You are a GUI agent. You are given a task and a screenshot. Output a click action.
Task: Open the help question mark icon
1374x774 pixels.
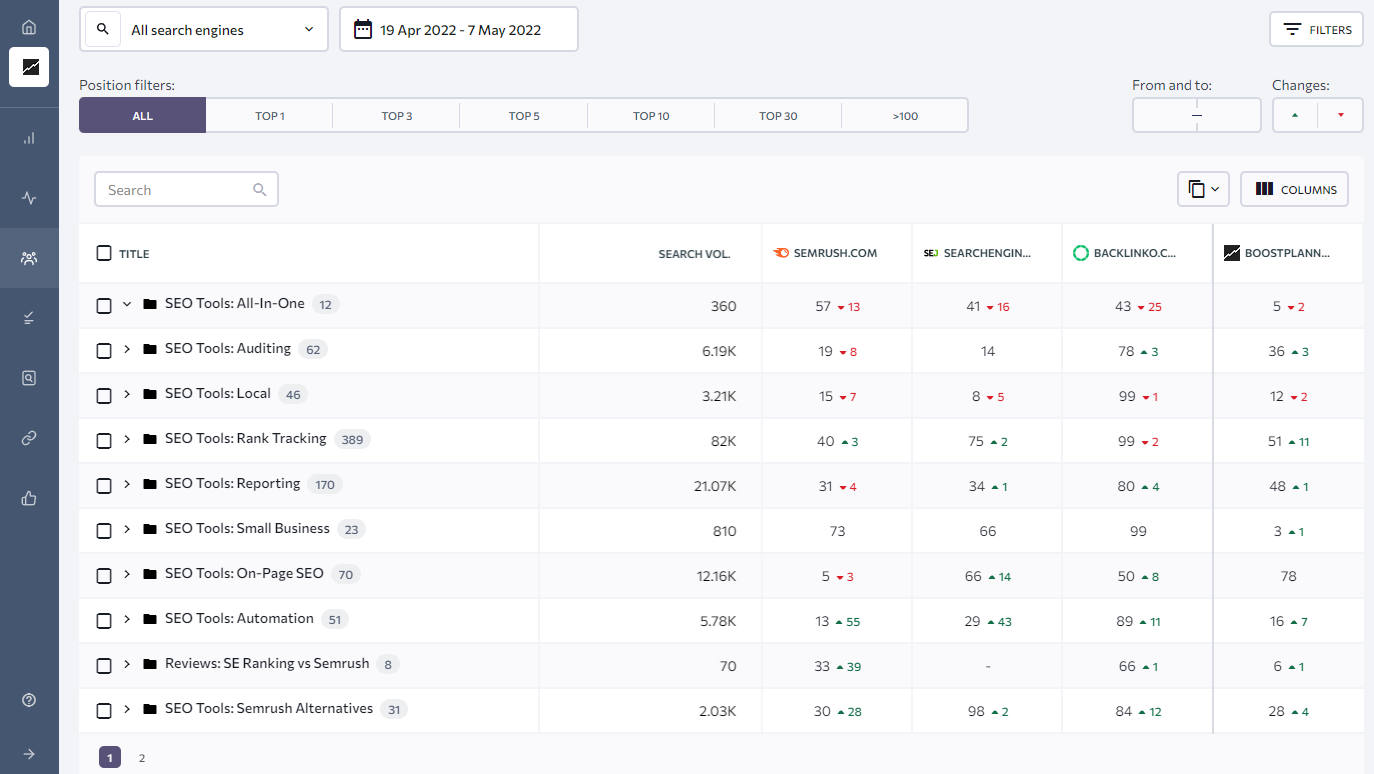[29, 700]
